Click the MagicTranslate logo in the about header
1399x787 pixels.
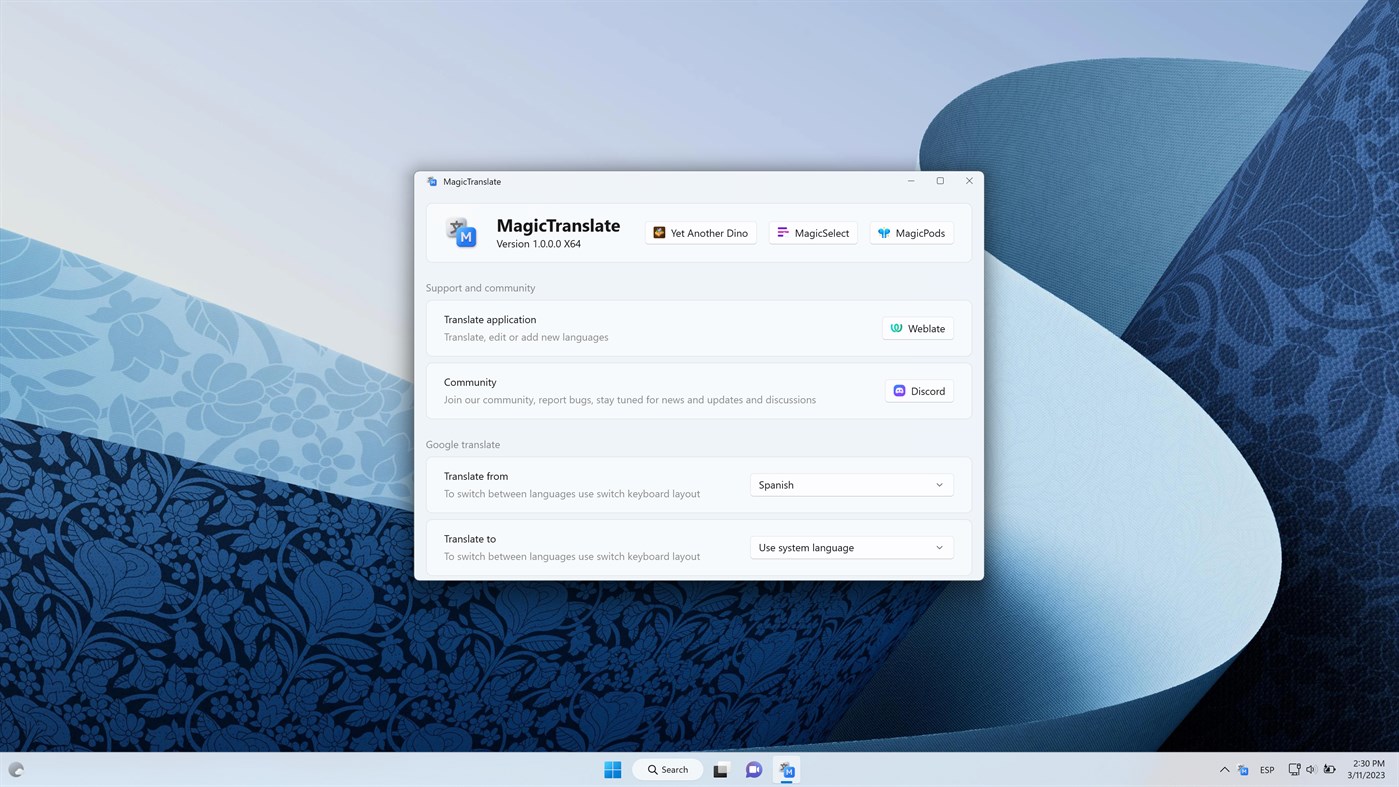461,232
